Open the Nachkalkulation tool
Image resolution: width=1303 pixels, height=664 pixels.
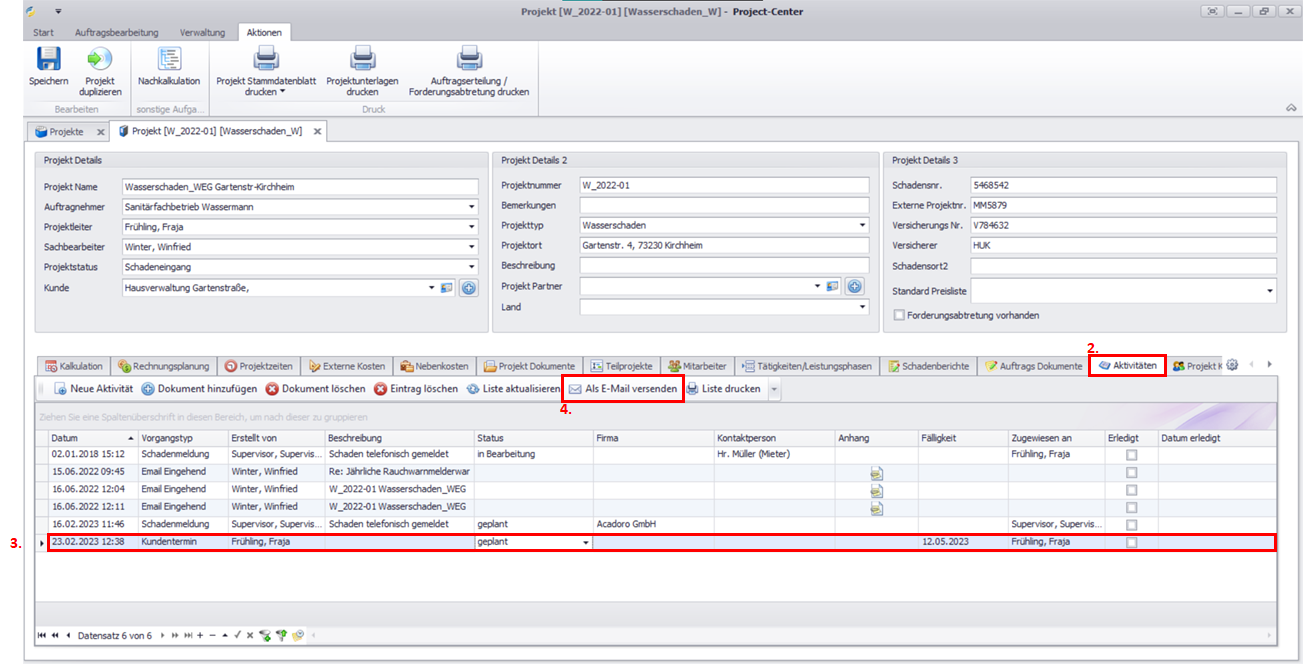[169, 60]
